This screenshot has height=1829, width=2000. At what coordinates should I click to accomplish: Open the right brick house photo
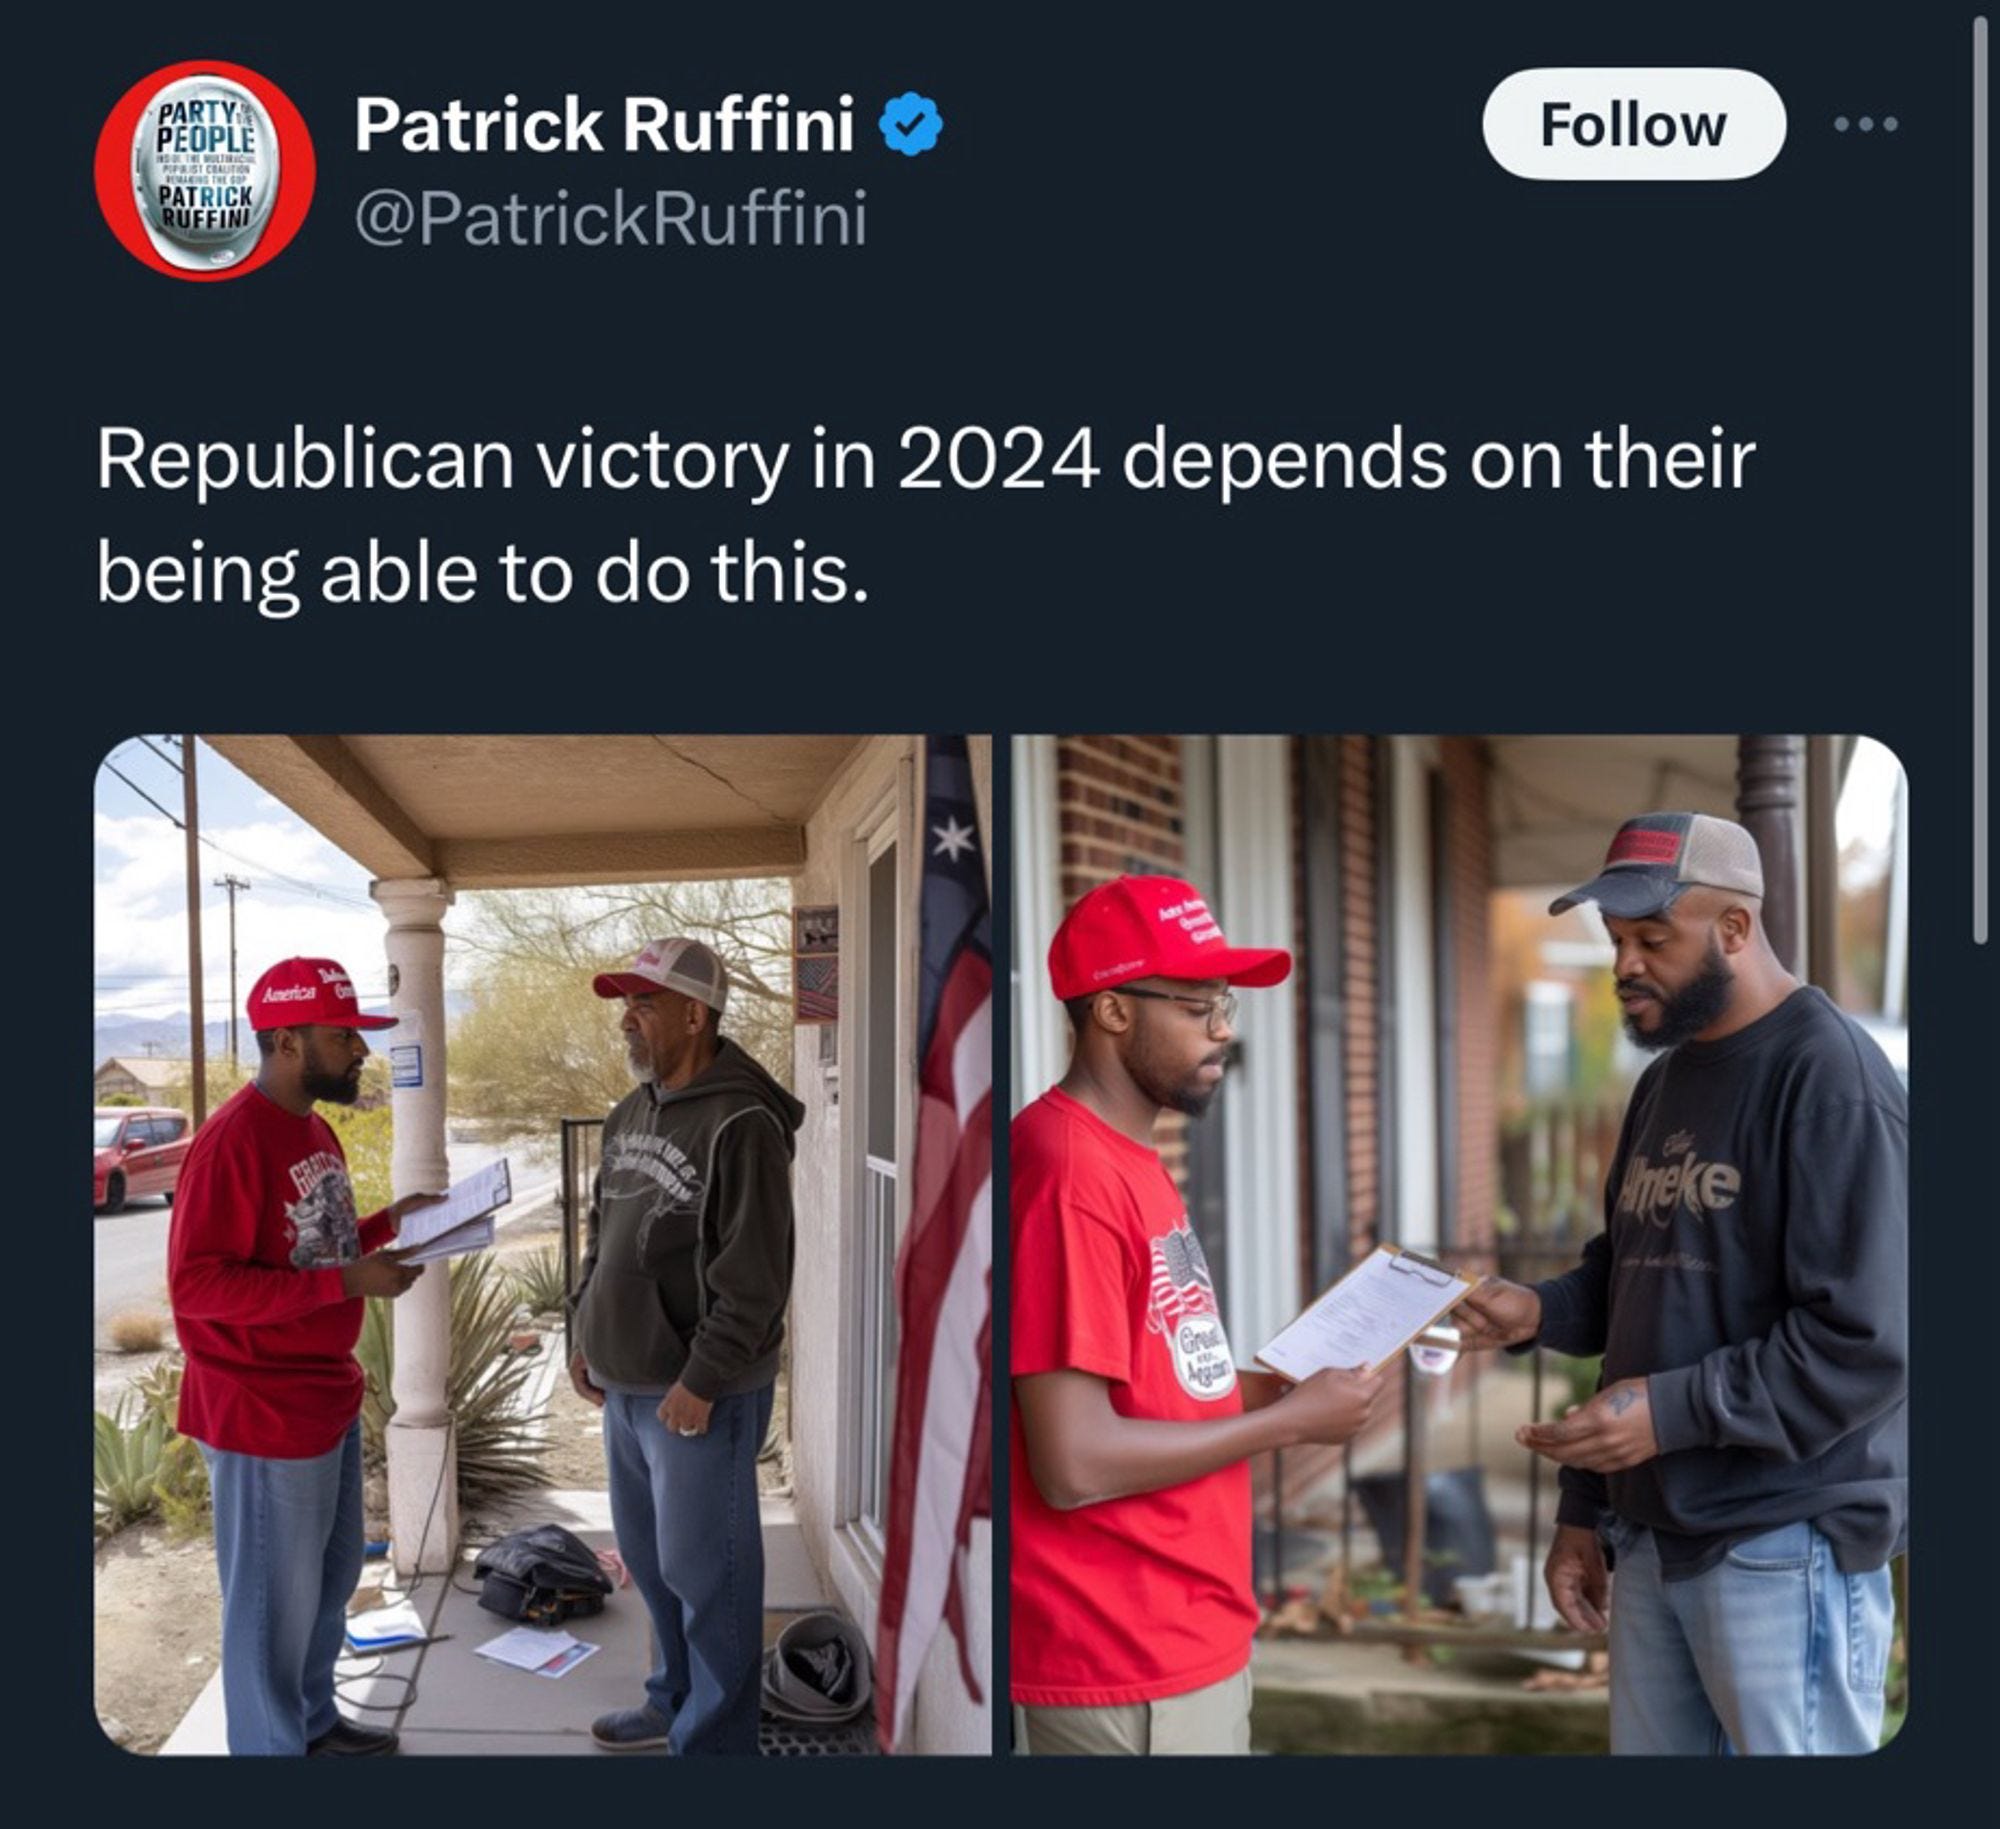click(1459, 1244)
